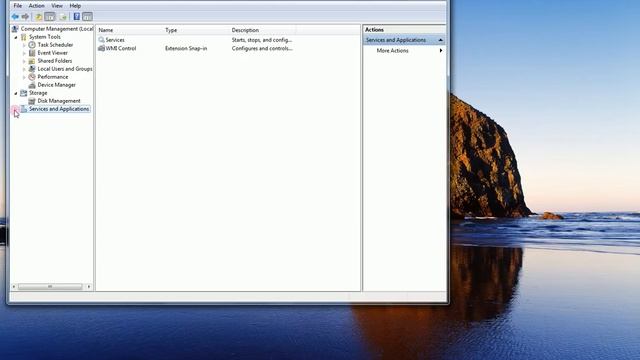Viewport: 640px width, 360px height.
Task: Click the Services magnifier icon in the list
Action: pos(101,40)
